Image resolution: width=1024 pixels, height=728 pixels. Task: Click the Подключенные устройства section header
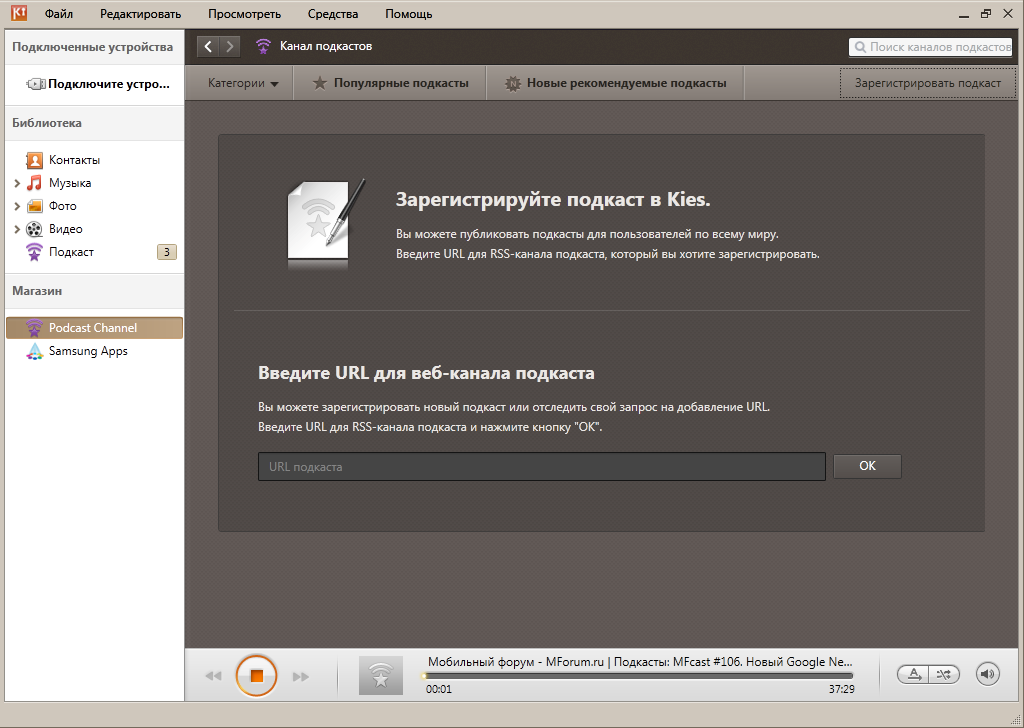coord(93,47)
